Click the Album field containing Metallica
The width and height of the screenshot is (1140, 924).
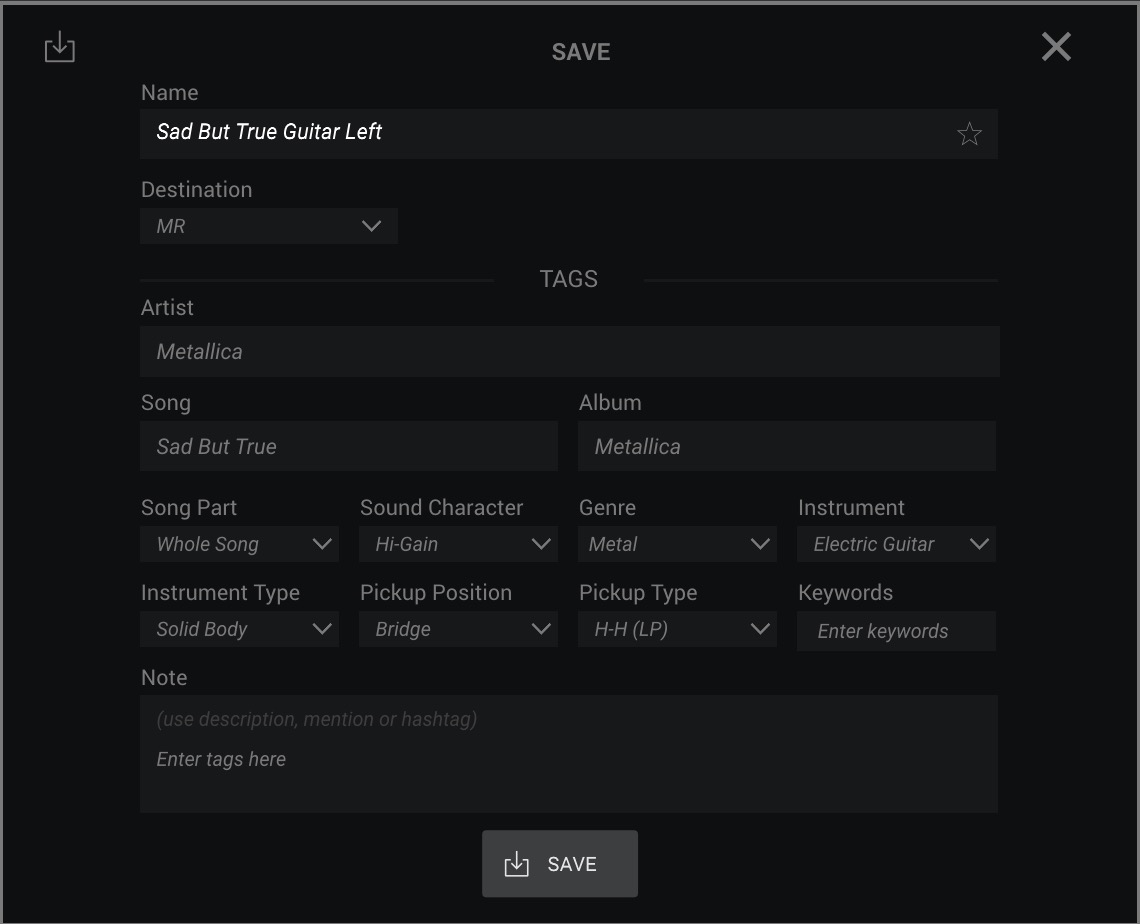787,446
